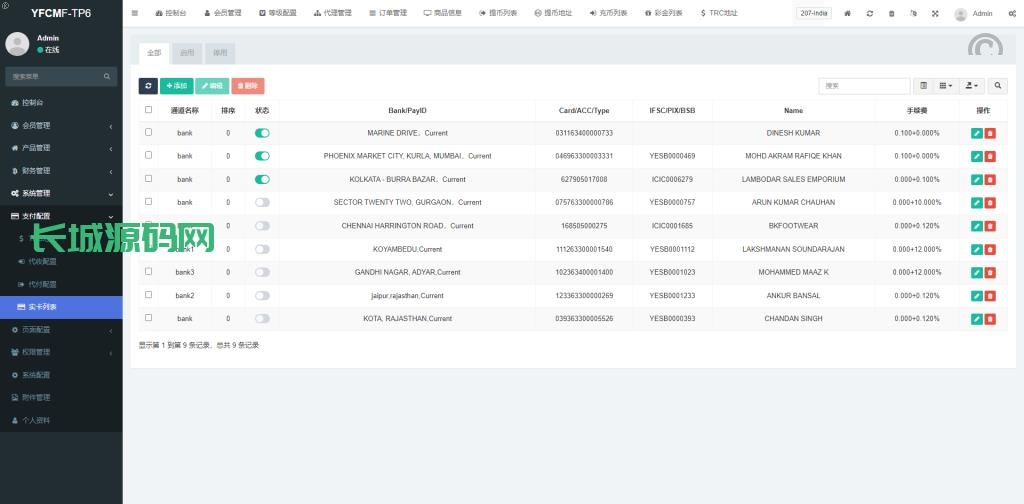Click the home icon in top bar
1024x504 pixels.
pos(848,14)
